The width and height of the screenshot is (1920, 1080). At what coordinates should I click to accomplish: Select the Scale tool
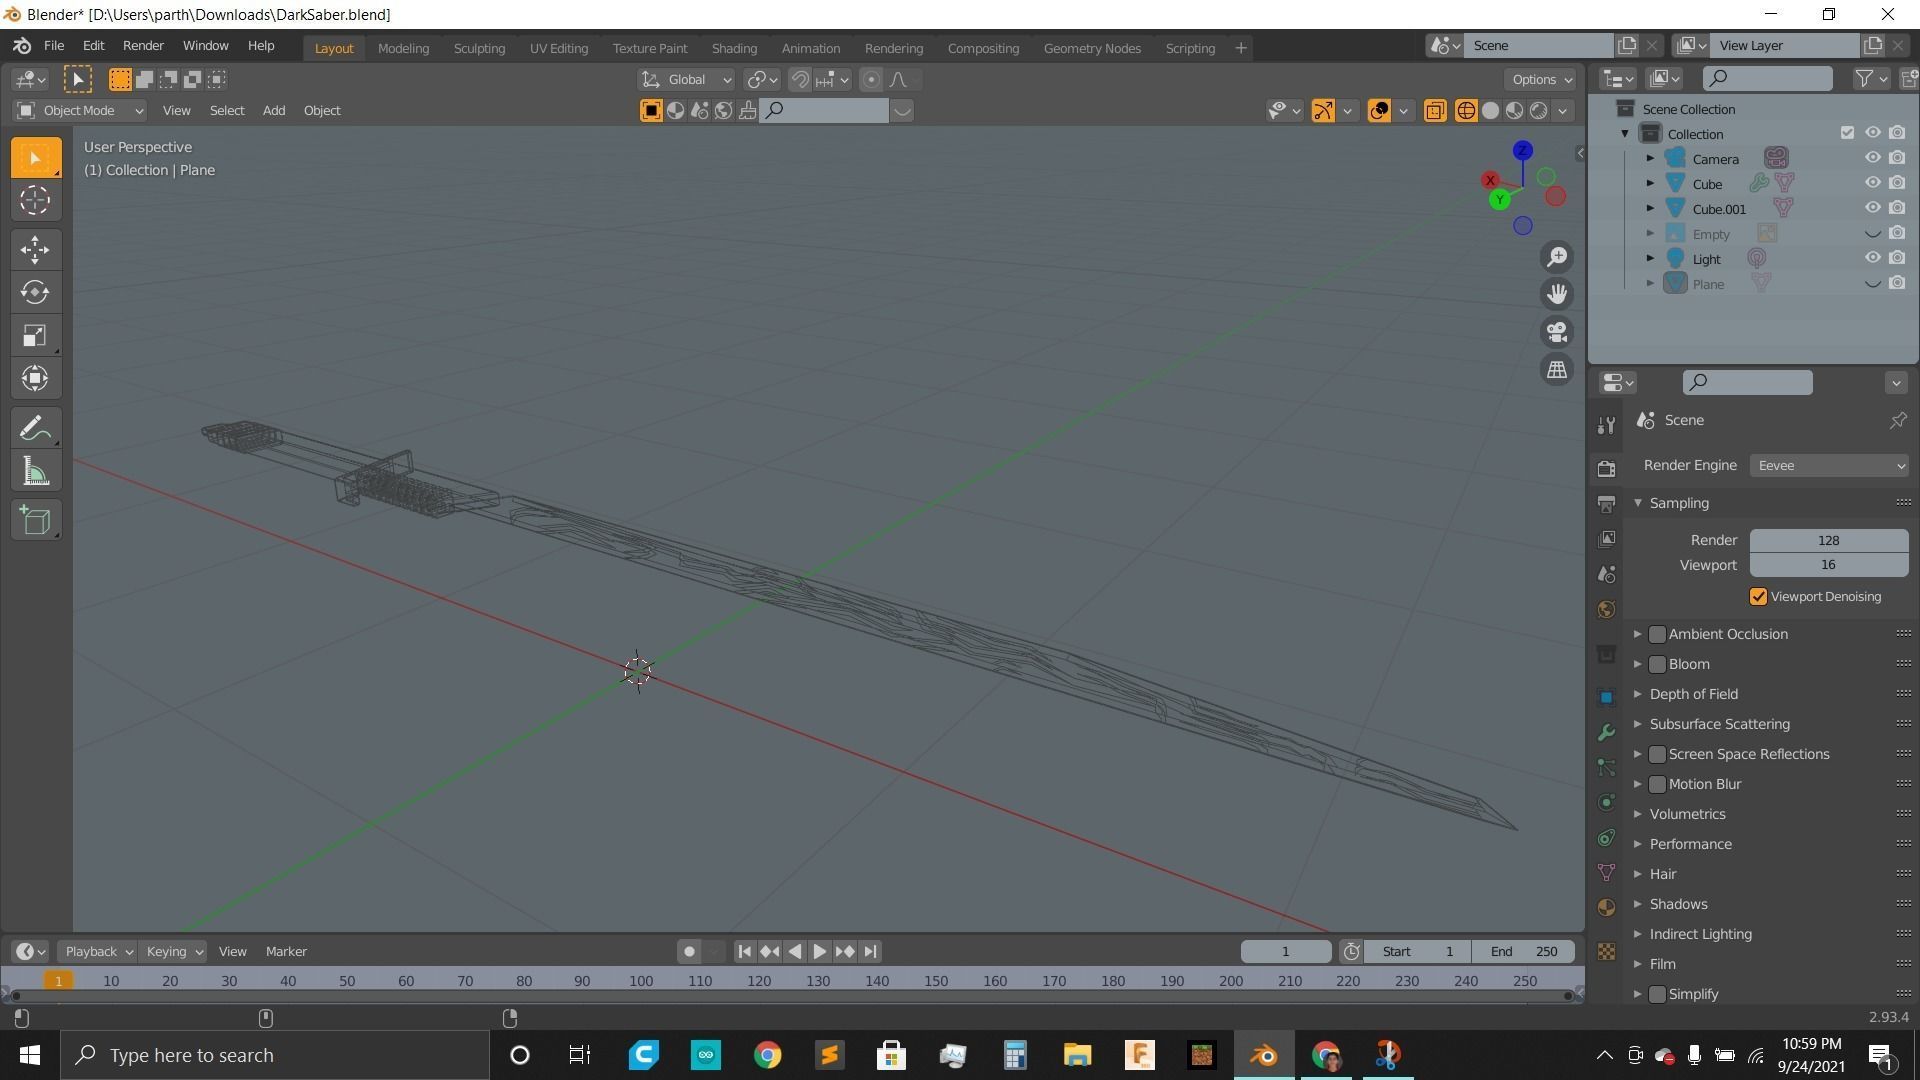[35, 335]
